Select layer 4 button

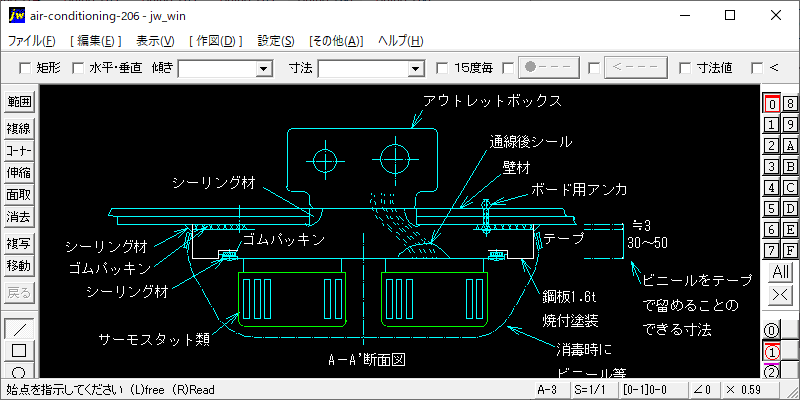point(772,188)
